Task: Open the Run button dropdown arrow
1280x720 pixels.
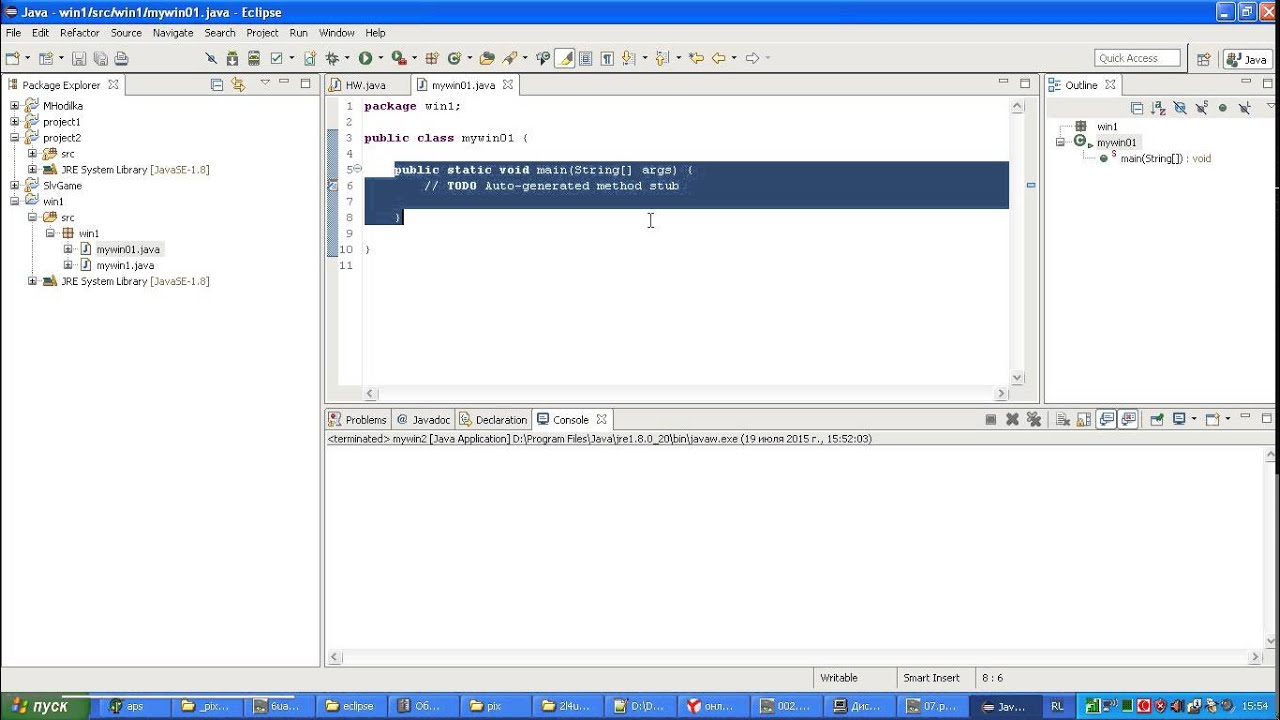Action: (380, 59)
